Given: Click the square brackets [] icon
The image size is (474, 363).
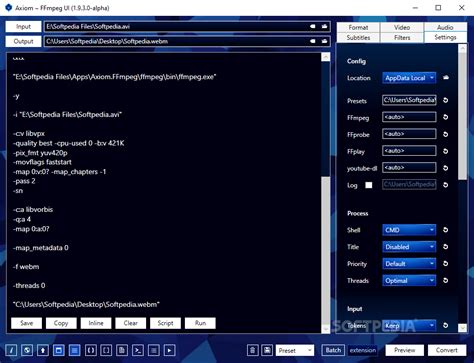Looking at the screenshot, I should coord(106,350).
